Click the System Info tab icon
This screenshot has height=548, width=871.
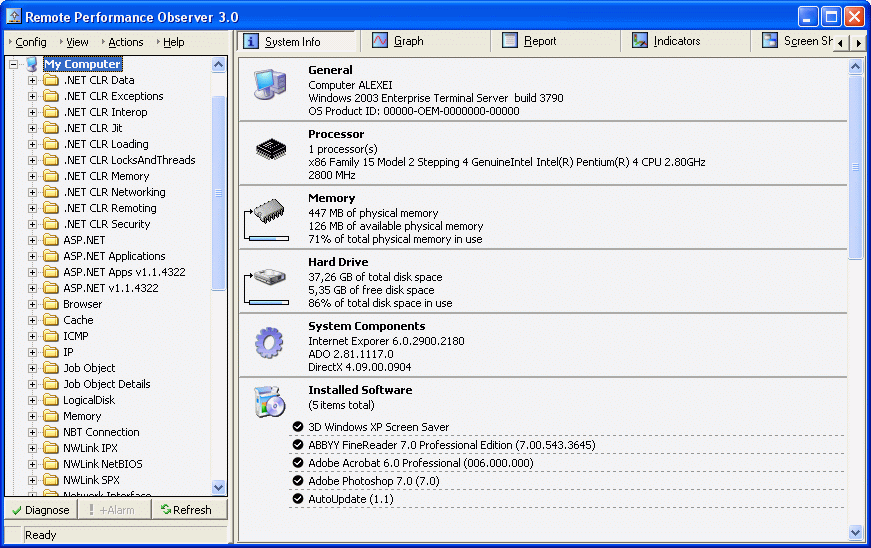coord(251,41)
